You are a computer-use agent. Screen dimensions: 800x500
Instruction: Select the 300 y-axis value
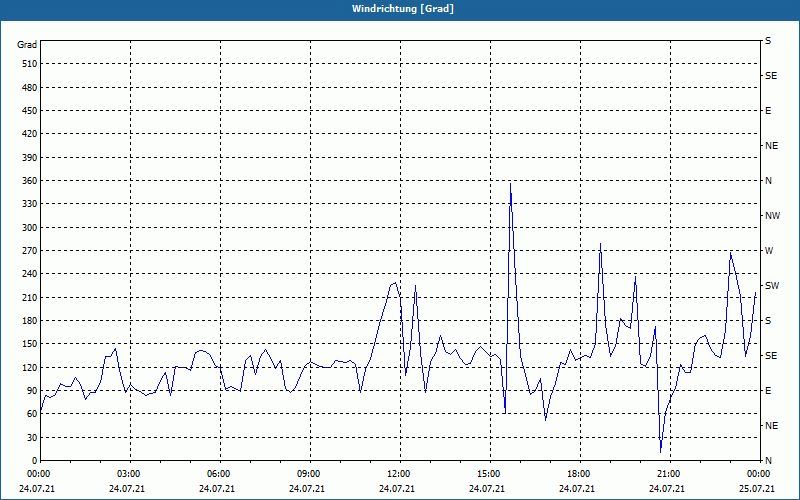[30, 228]
